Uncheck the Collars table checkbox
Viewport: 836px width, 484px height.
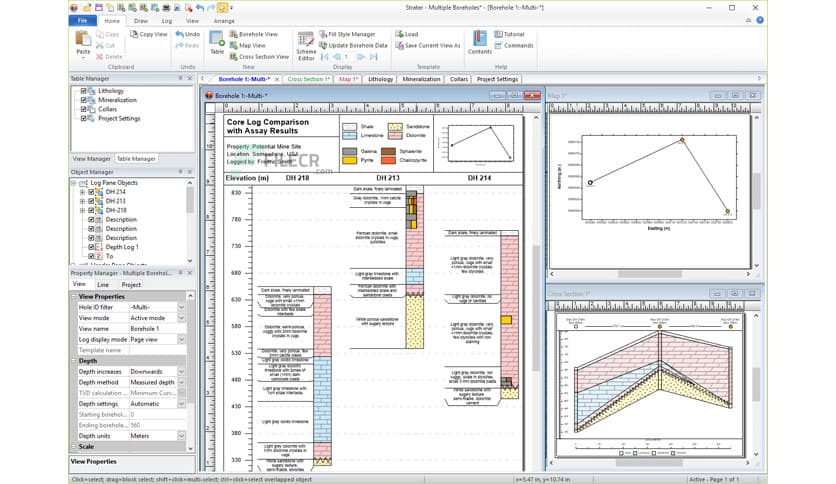(x=83, y=109)
